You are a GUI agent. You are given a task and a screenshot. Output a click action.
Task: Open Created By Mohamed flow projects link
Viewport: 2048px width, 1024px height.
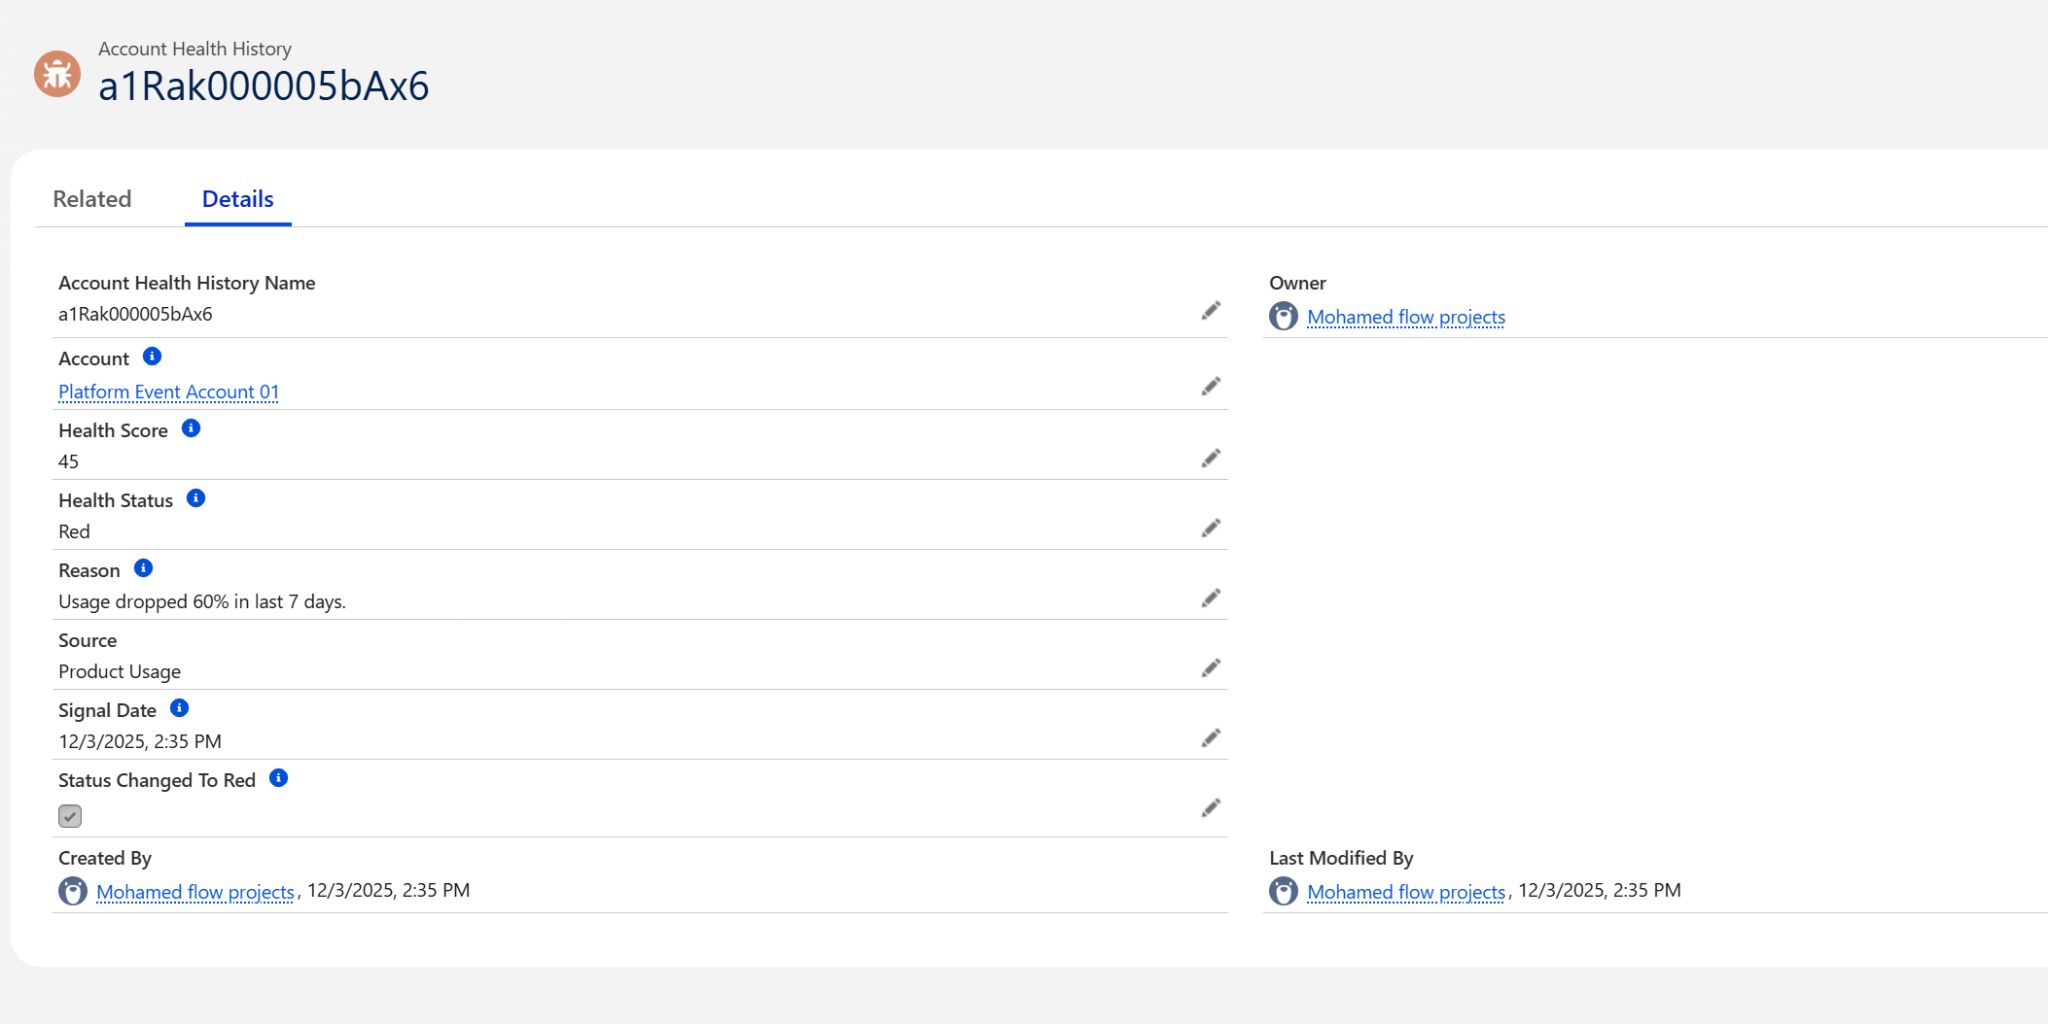coord(195,892)
